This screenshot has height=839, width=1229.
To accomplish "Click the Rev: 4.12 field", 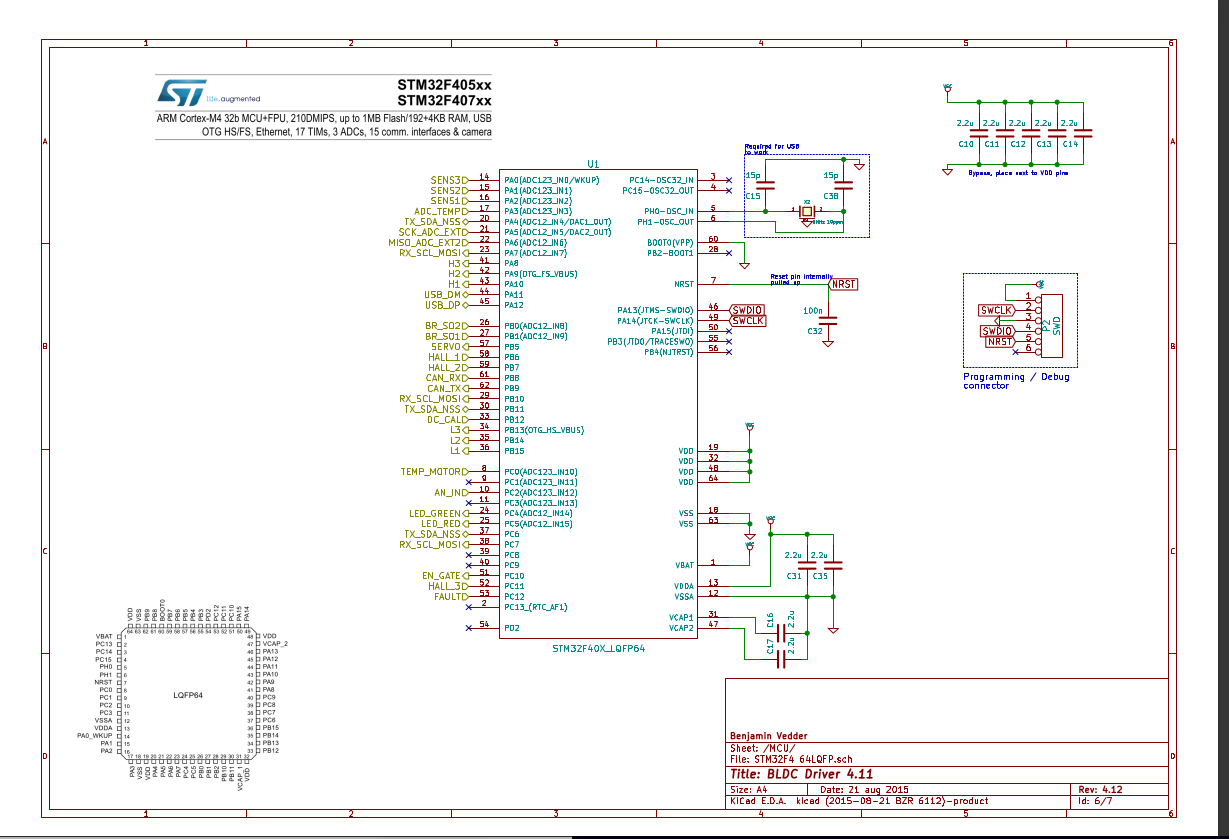I will pos(1102,788).
